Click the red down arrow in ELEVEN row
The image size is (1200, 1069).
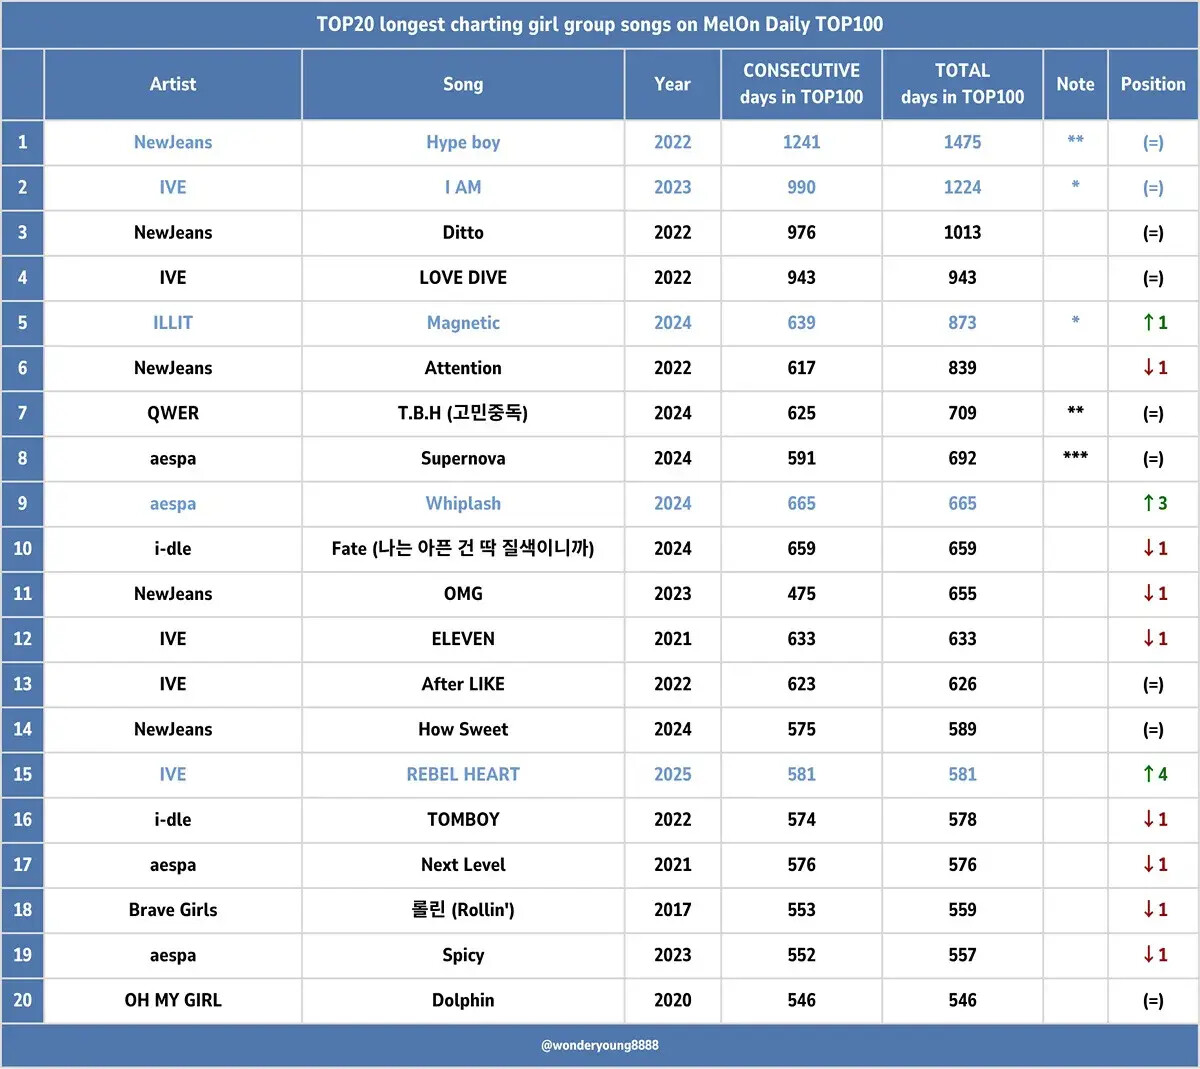[1149, 638]
